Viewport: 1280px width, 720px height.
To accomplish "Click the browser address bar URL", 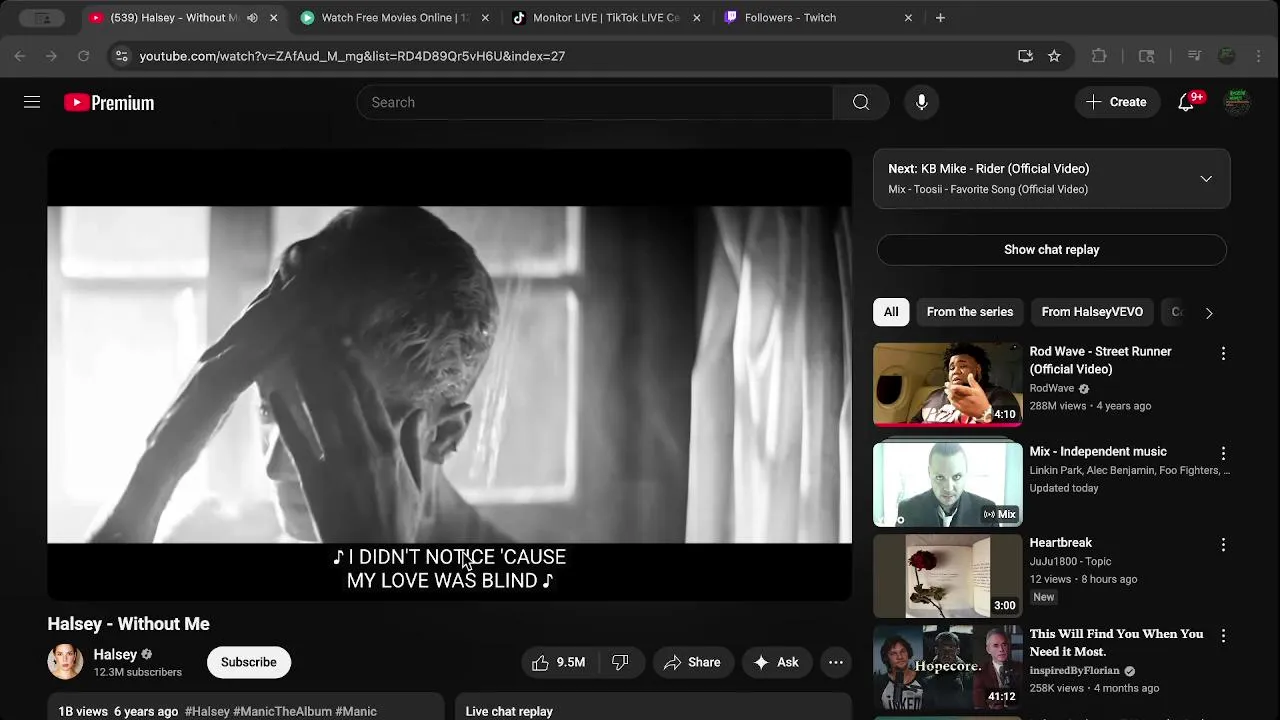I will click(352, 56).
